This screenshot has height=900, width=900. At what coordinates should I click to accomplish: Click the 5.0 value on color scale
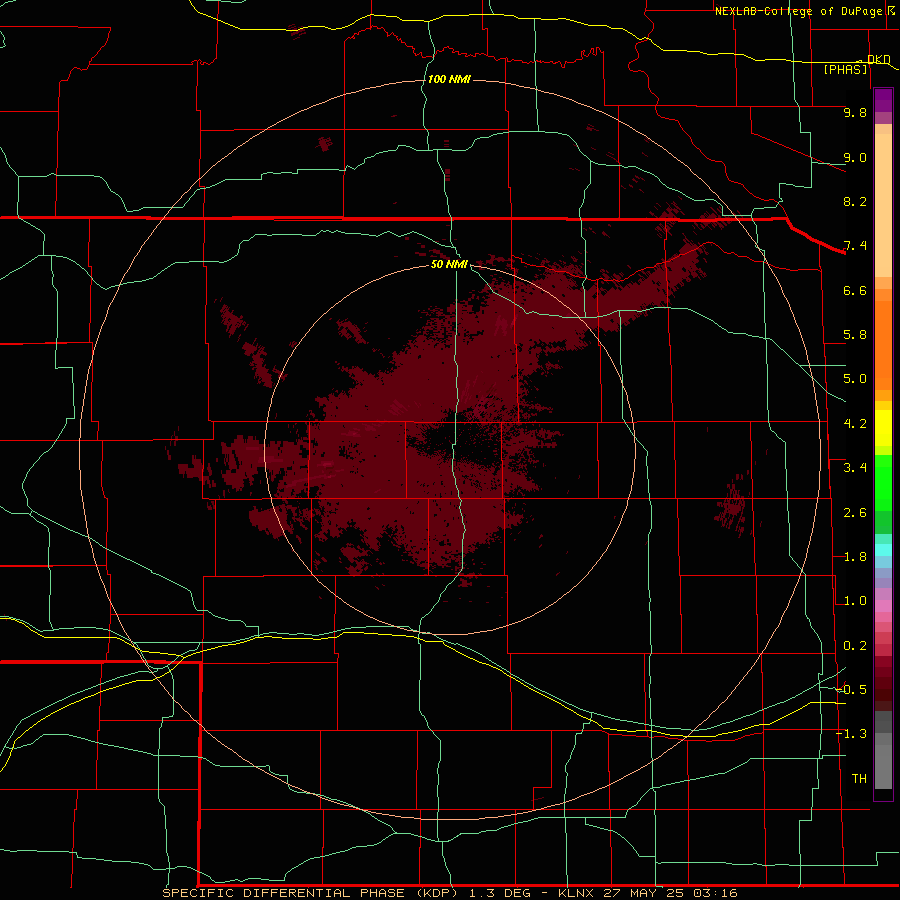pyautogui.click(x=855, y=379)
